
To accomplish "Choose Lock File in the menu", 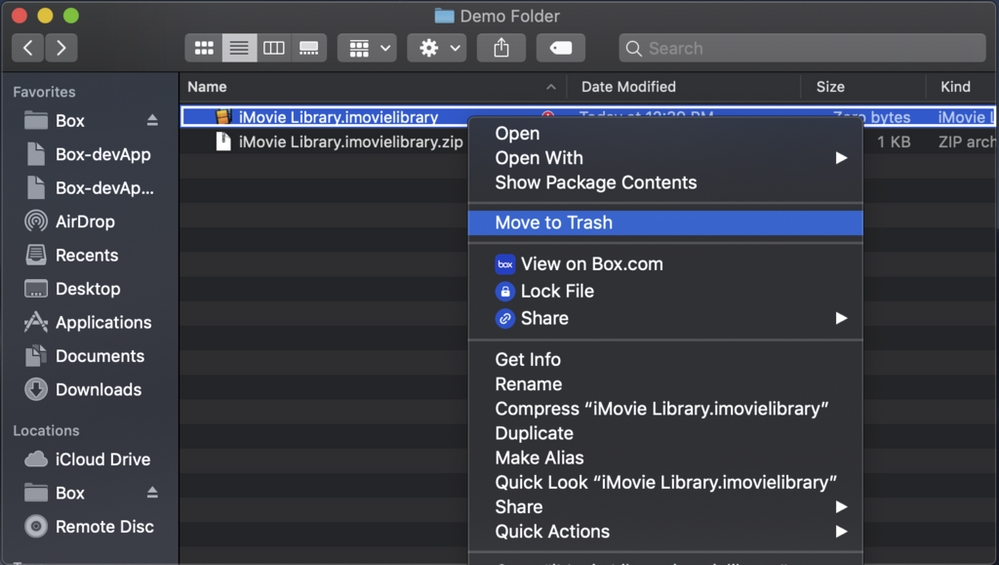I will pos(665,291).
